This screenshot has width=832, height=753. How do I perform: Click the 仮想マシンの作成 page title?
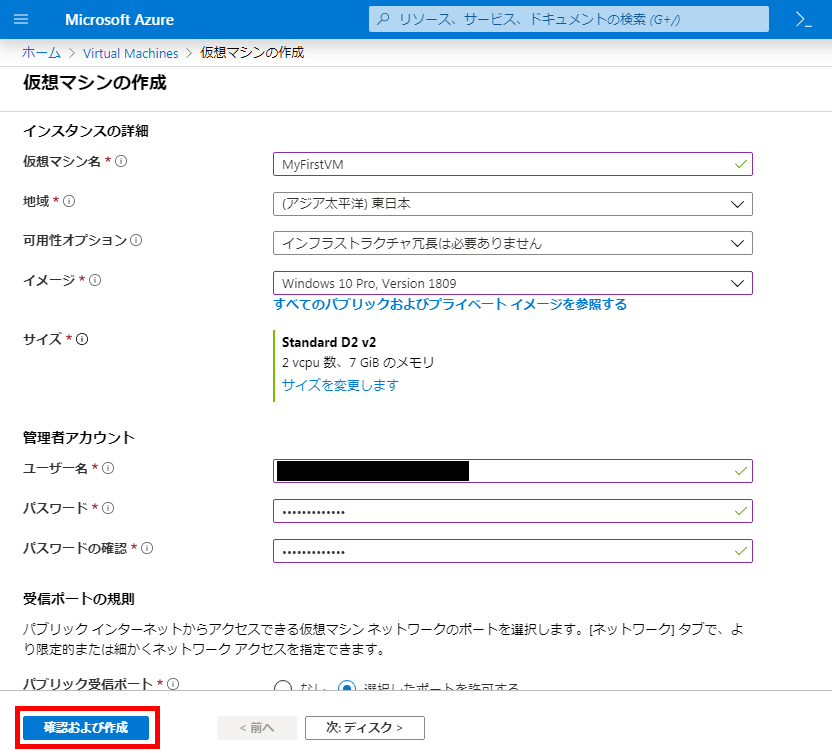tap(94, 82)
